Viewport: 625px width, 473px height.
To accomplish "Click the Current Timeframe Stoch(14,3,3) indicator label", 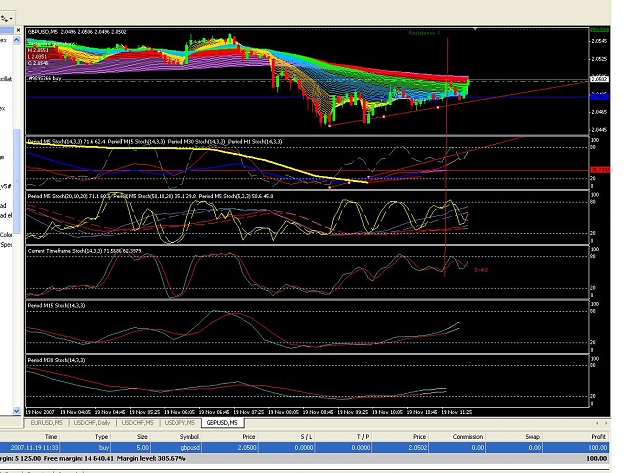I will (85, 251).
